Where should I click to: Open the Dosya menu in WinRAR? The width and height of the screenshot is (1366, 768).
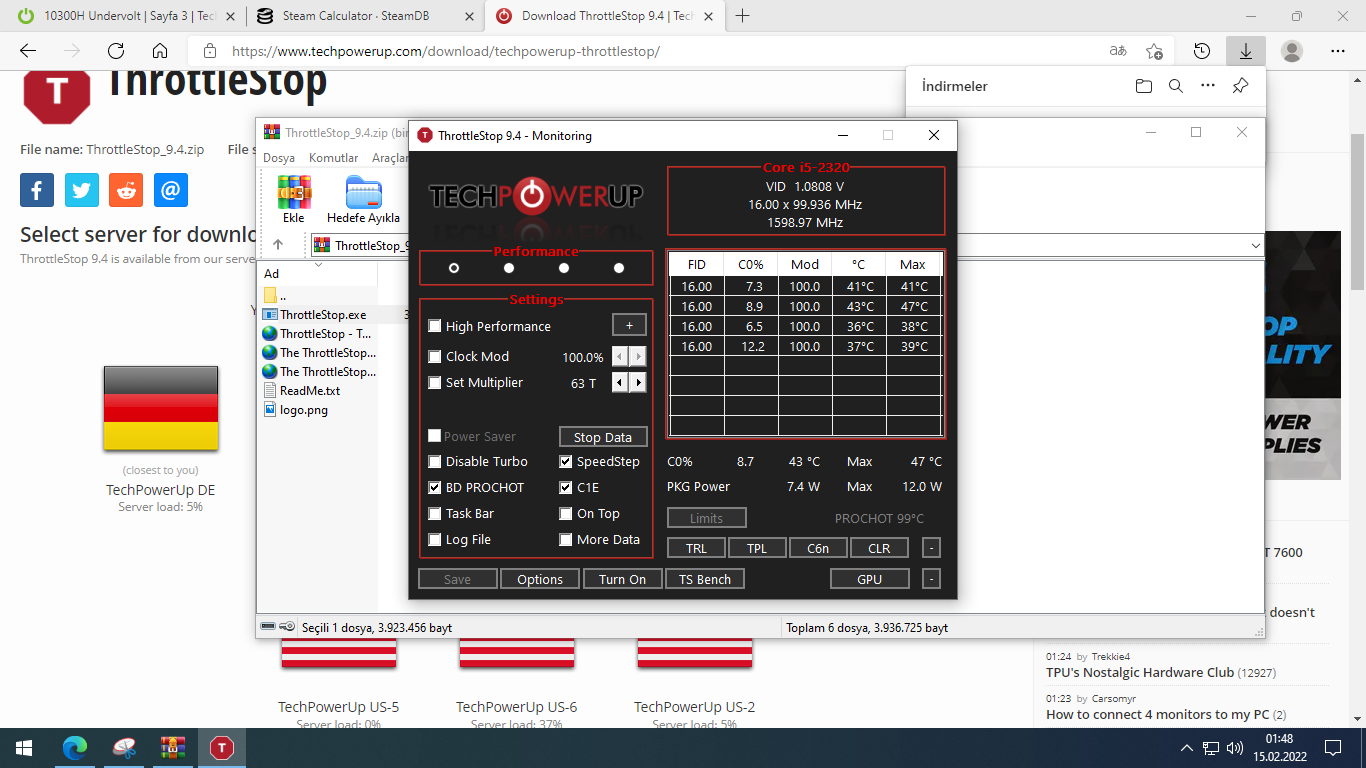[279, 158]
